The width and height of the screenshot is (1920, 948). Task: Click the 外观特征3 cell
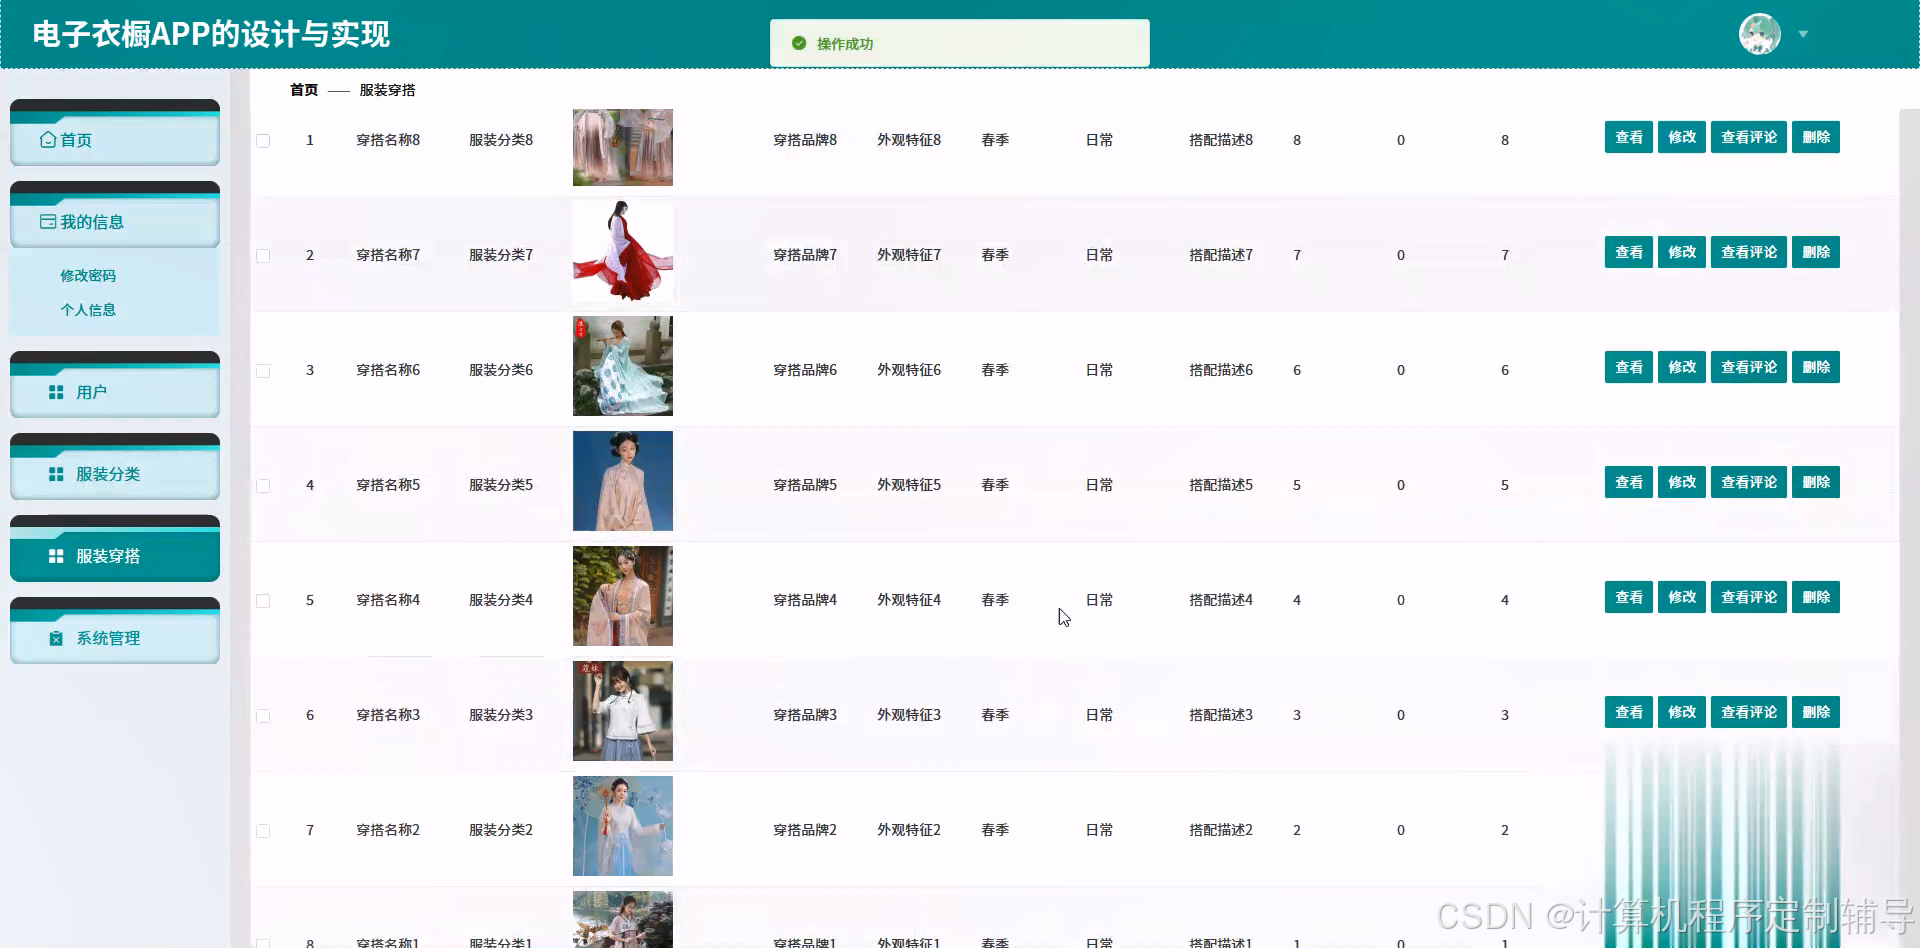909,715
